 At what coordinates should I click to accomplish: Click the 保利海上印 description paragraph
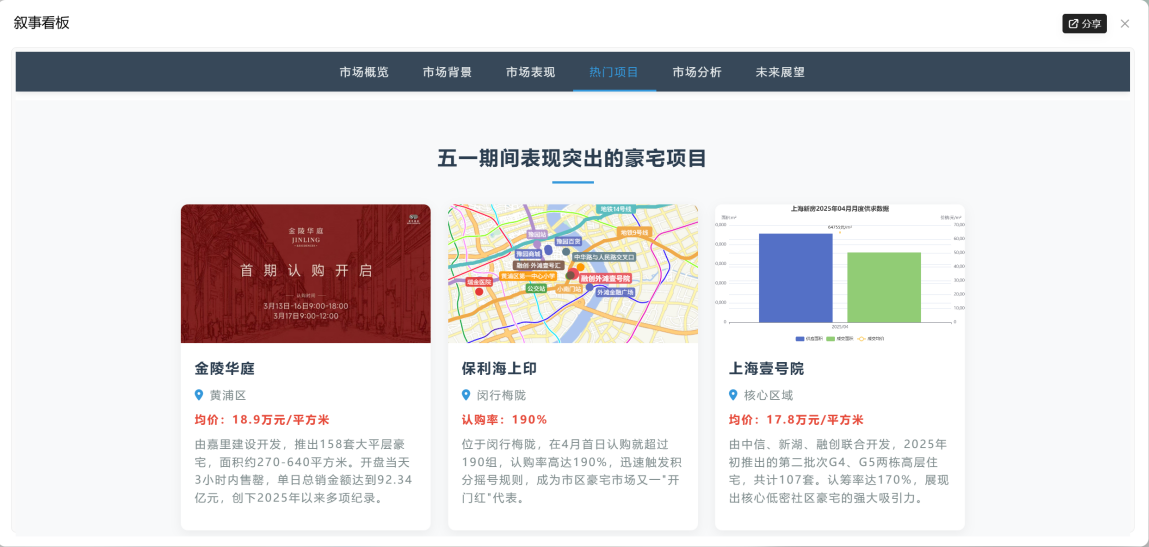(573, 471)
